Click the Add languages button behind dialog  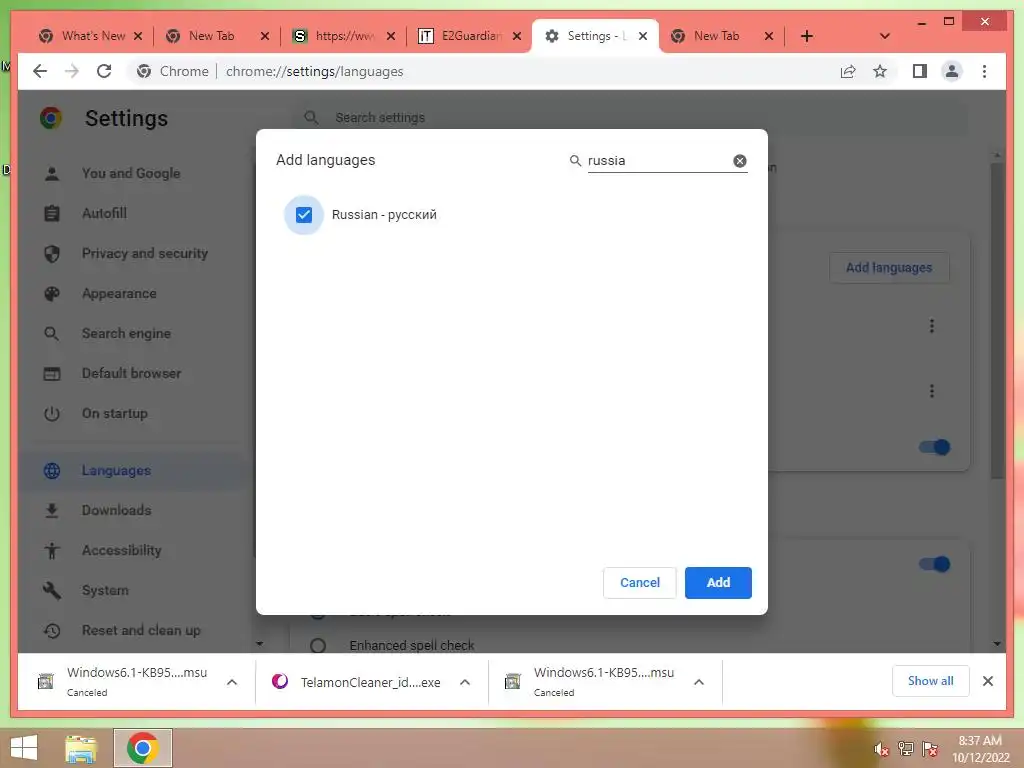888,268
